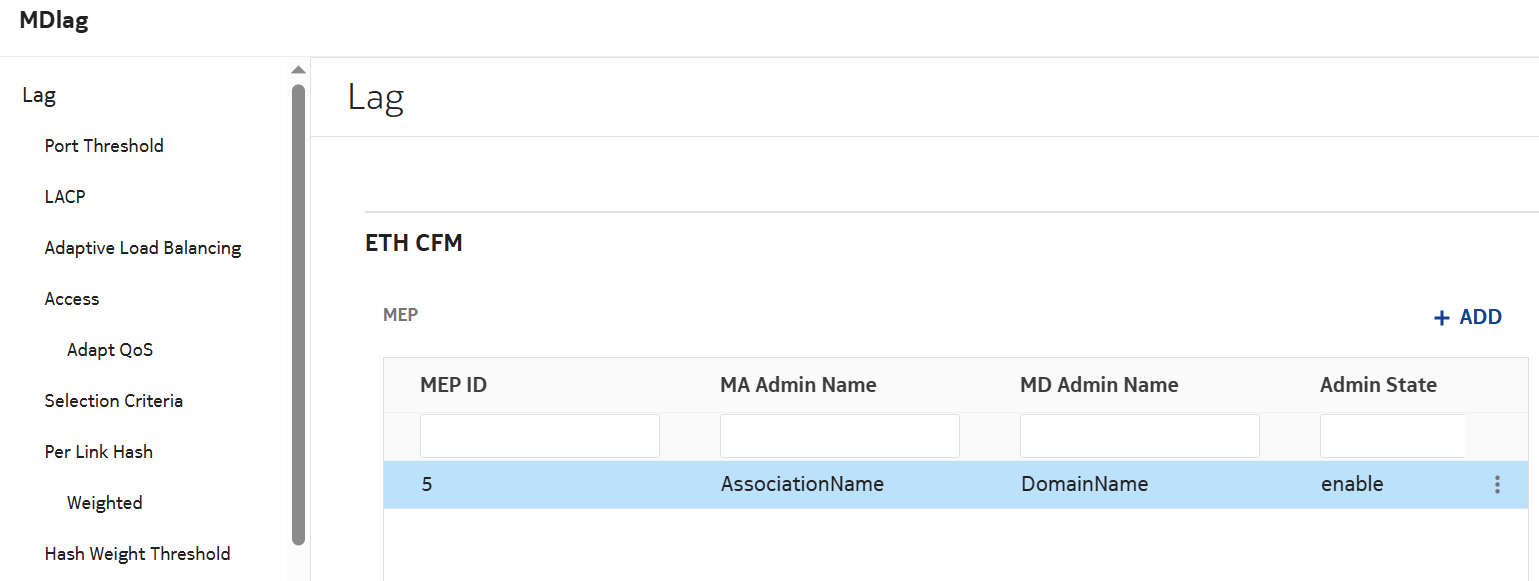Open the Access section

pyautogui.click(x=72, y=299)
